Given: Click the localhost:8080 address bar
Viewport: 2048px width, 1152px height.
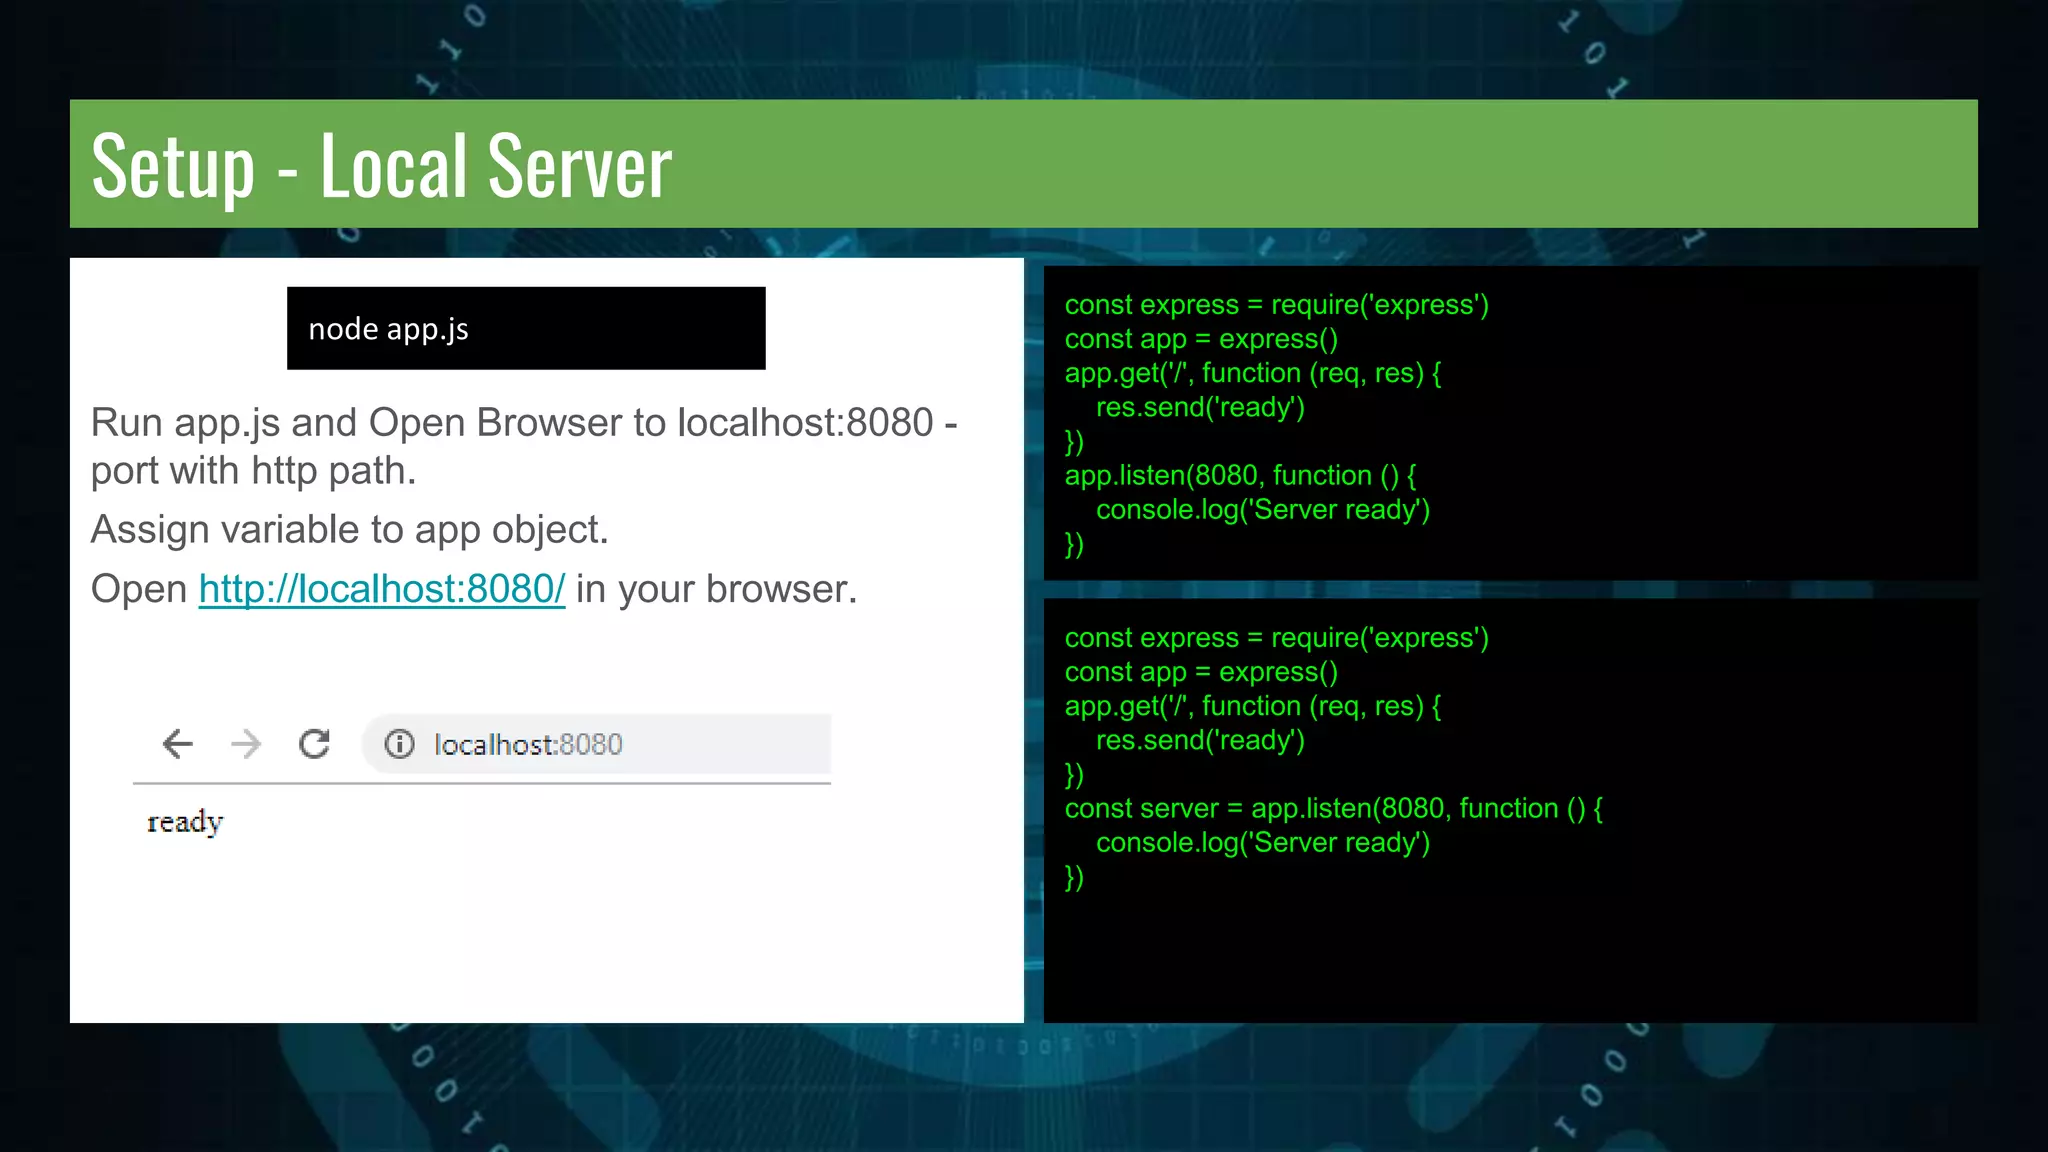Looking at the screenshot, I should pyautogui.click(x=597, y=744).
